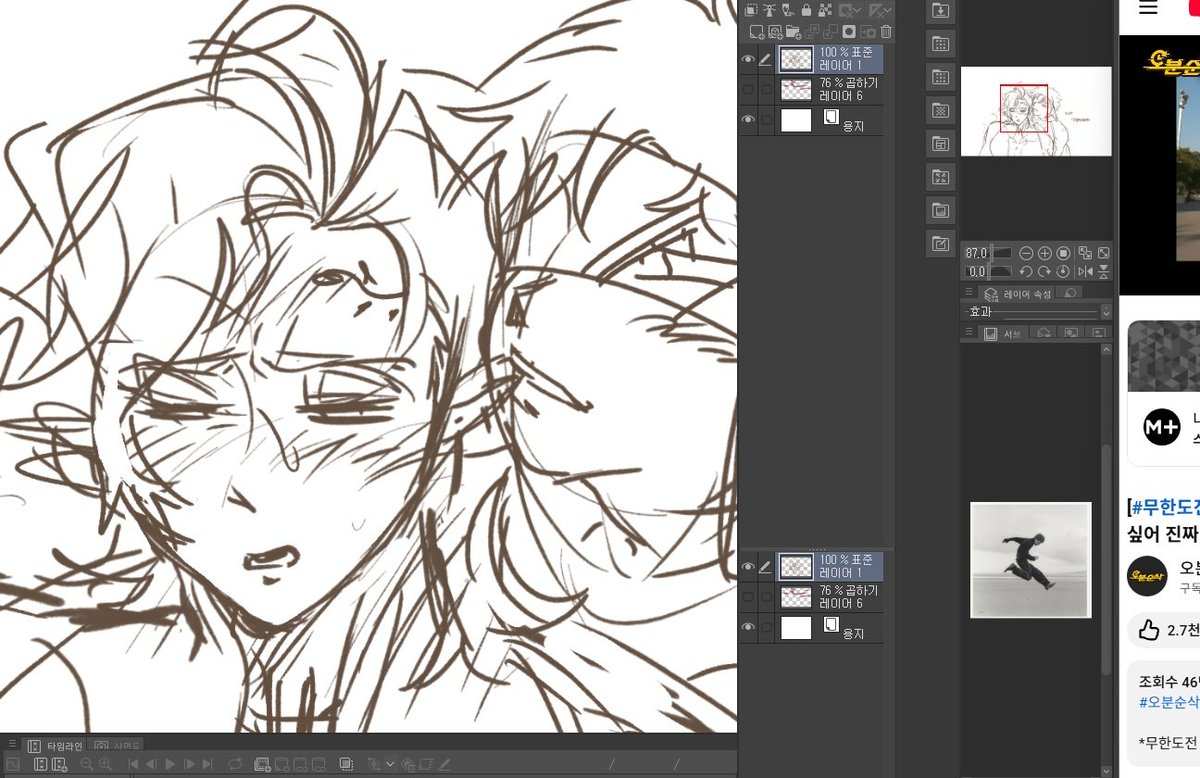This screenshot has width=1200, height=778.
Task: Select the 레이어 속성 tab
Action: coord(1017,294)
